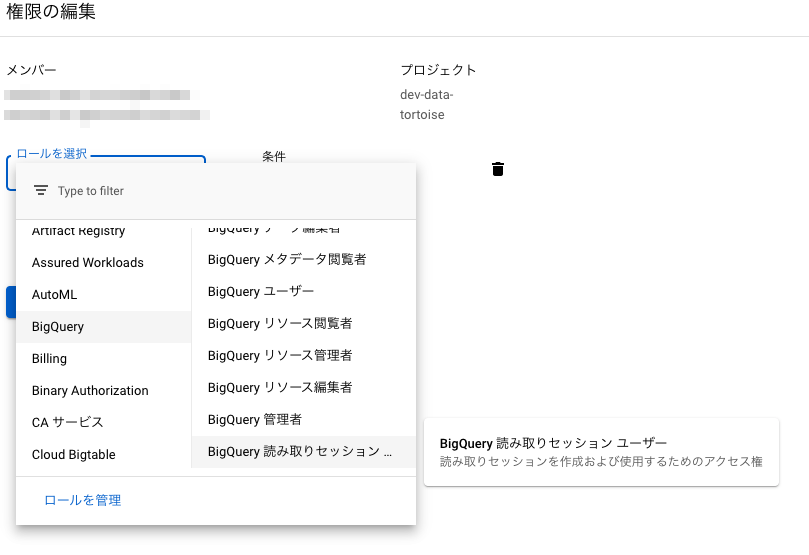Select Assured Workloads category

click(x=104, y=263)
